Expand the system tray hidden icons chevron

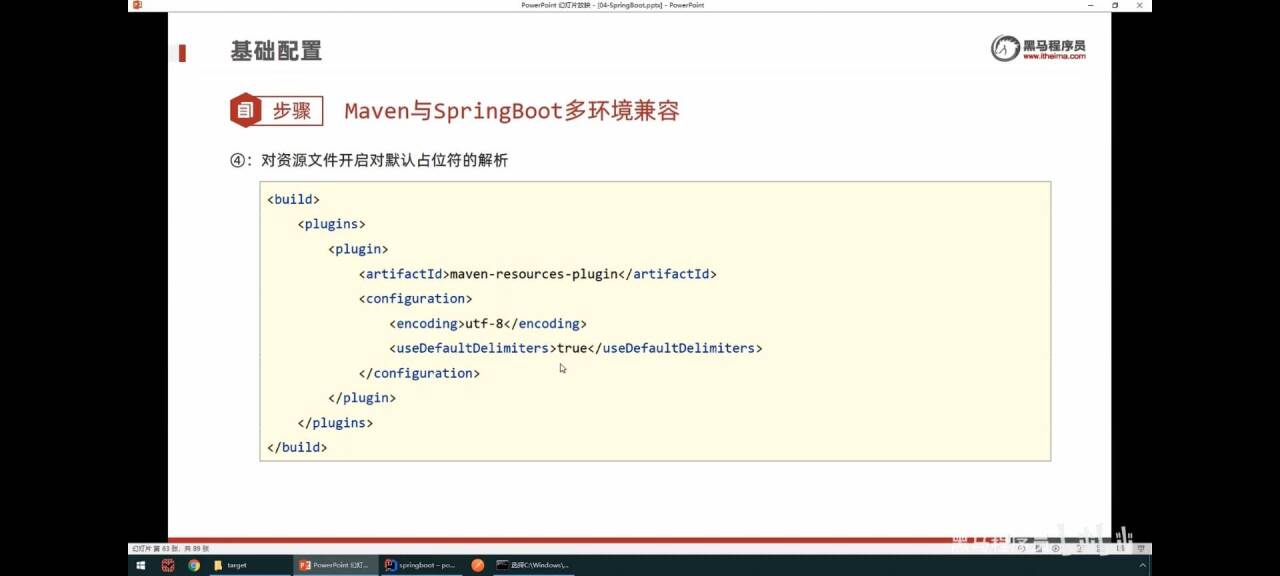pos(1143,565)
